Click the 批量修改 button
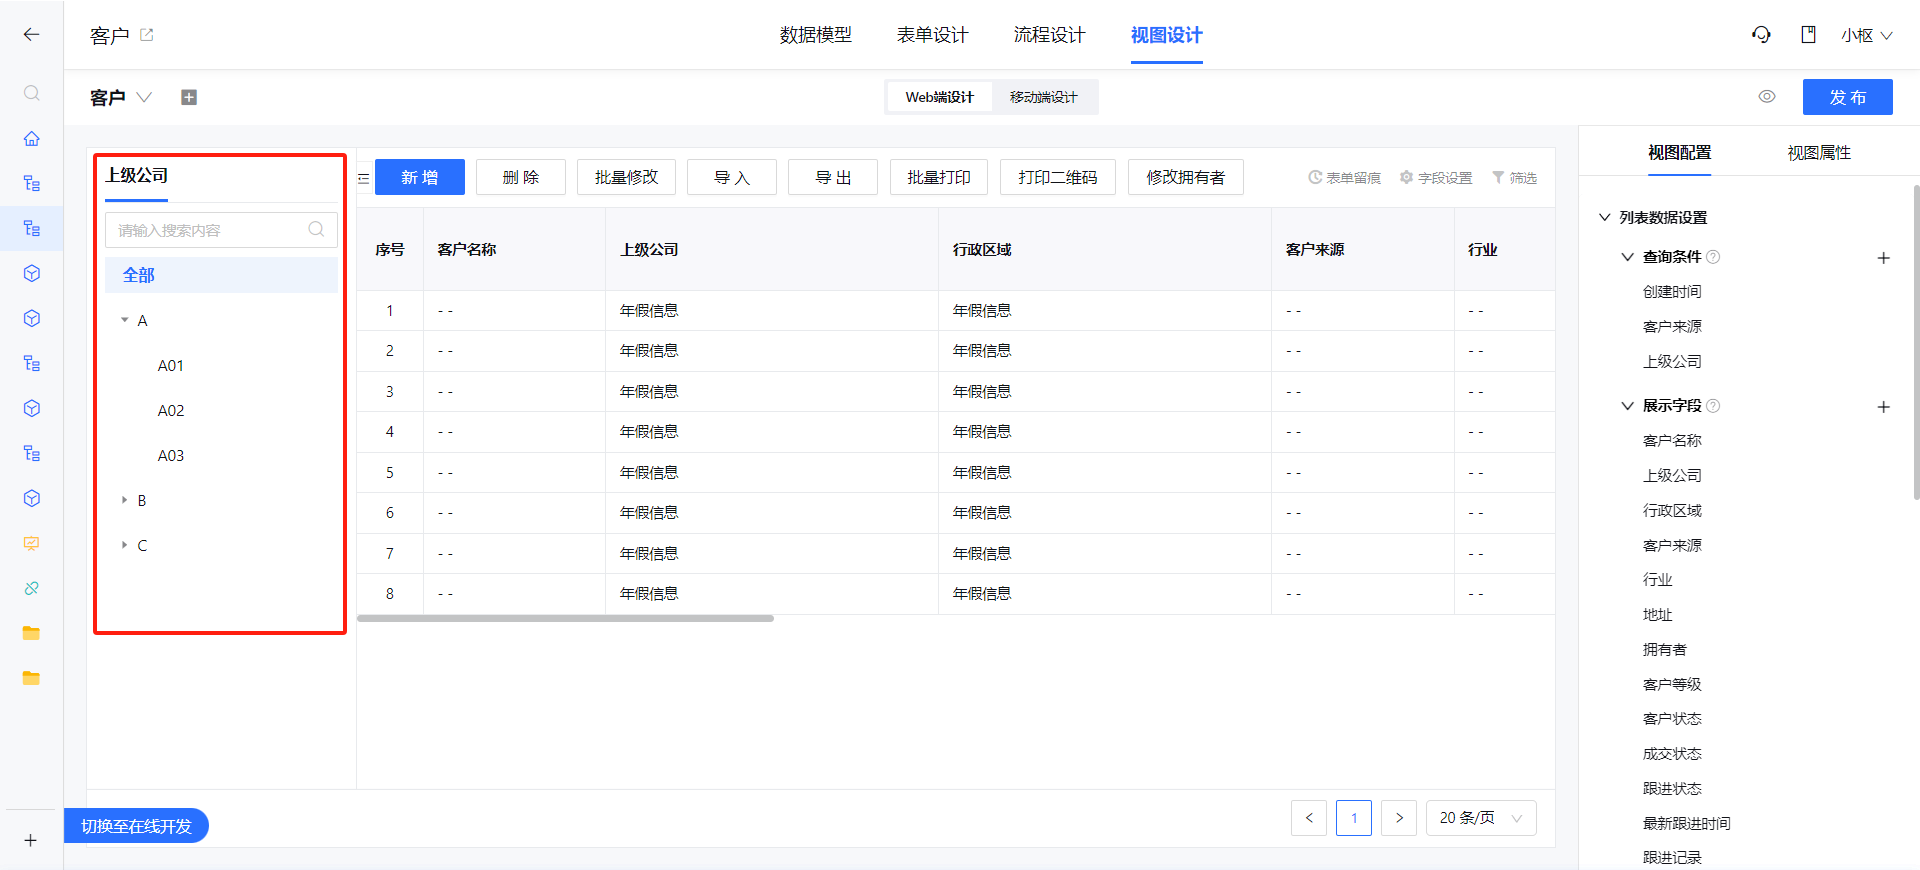Screen dimensions: 1920x870 point(627,177)
